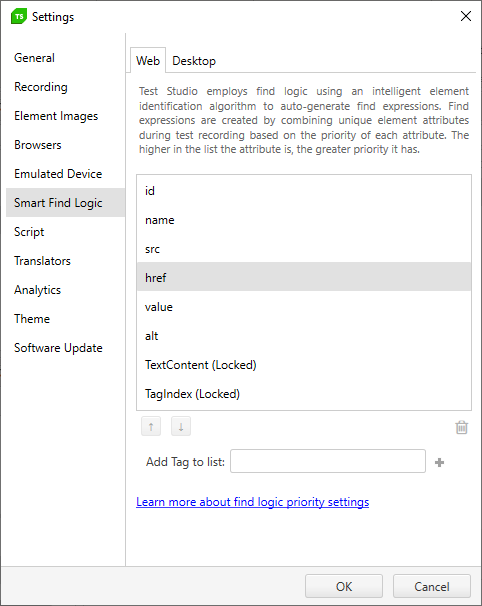This screenshot has height=606, width=482.
Task: Select the id attribute in list
Action: click(x=304, y=191)
